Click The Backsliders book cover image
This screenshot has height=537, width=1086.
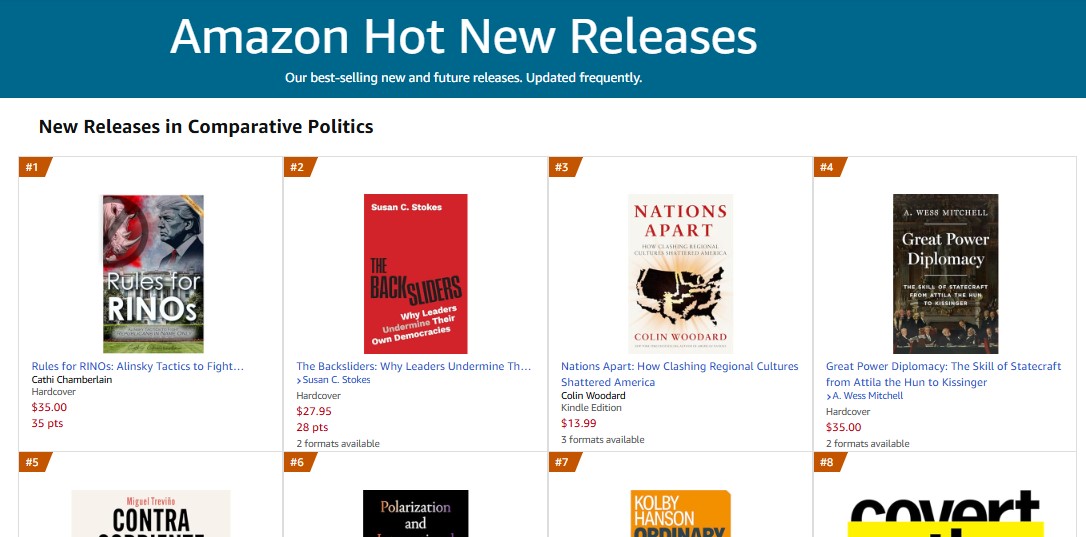tap(415, 273)
